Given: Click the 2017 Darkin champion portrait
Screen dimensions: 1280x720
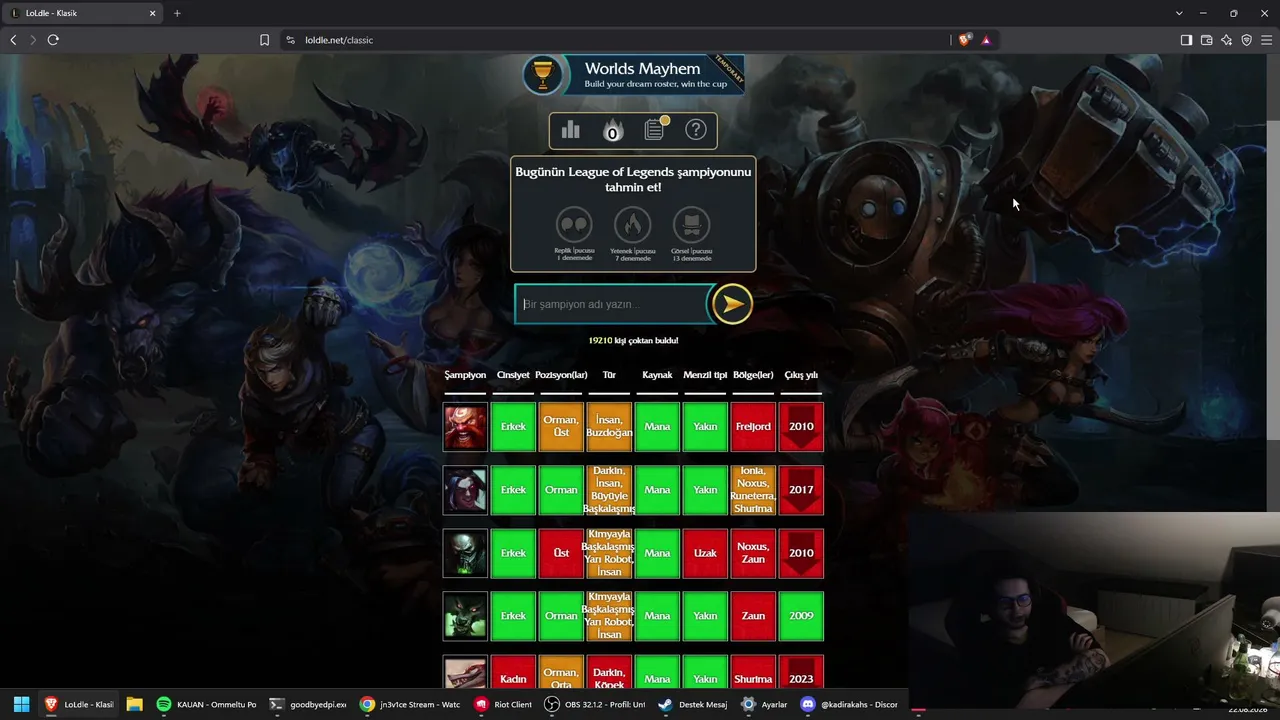Looking at the screenshot, I should coord(466,490).
